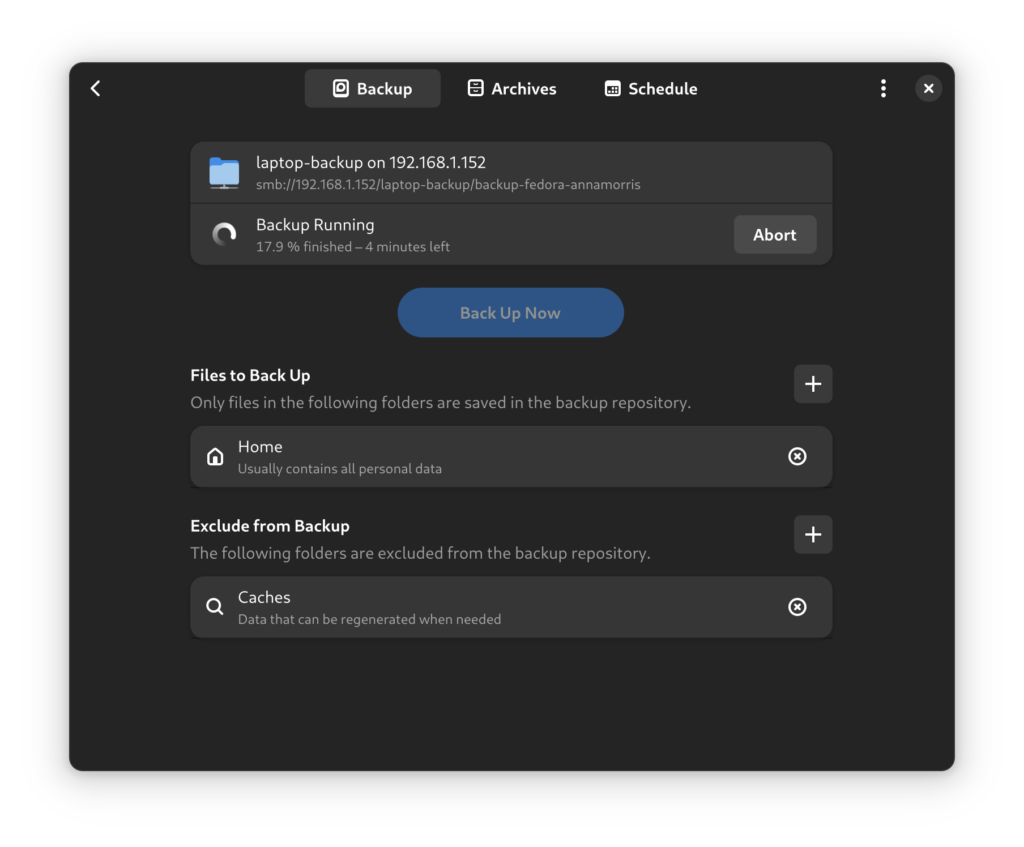
Task: Click the "Data that can be regenerated" text
Action: tap(369, 620)
